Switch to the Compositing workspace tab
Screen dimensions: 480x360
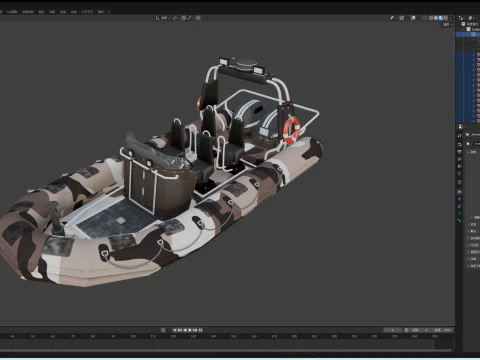[74, 12]
